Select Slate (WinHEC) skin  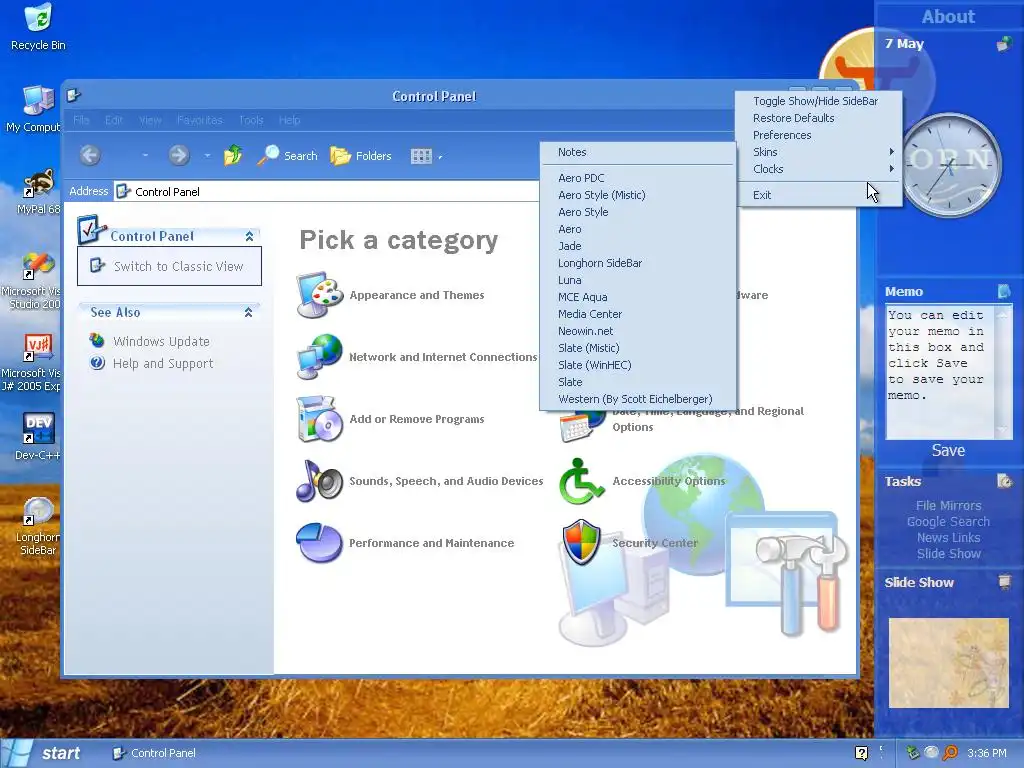638,365
